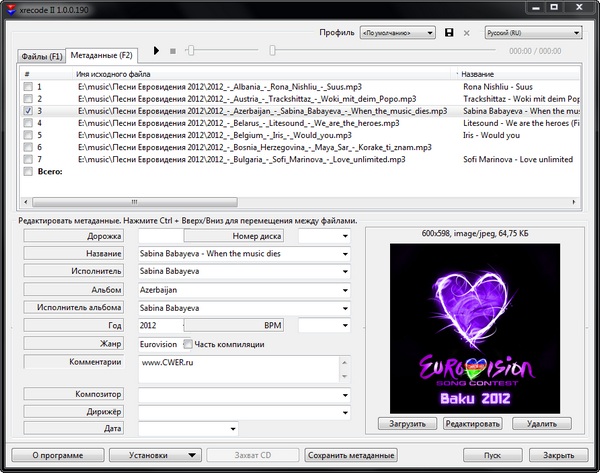Expand the Альбом field dropdown
The width and height of the screenshot is (600, 473).
(344, 290)
